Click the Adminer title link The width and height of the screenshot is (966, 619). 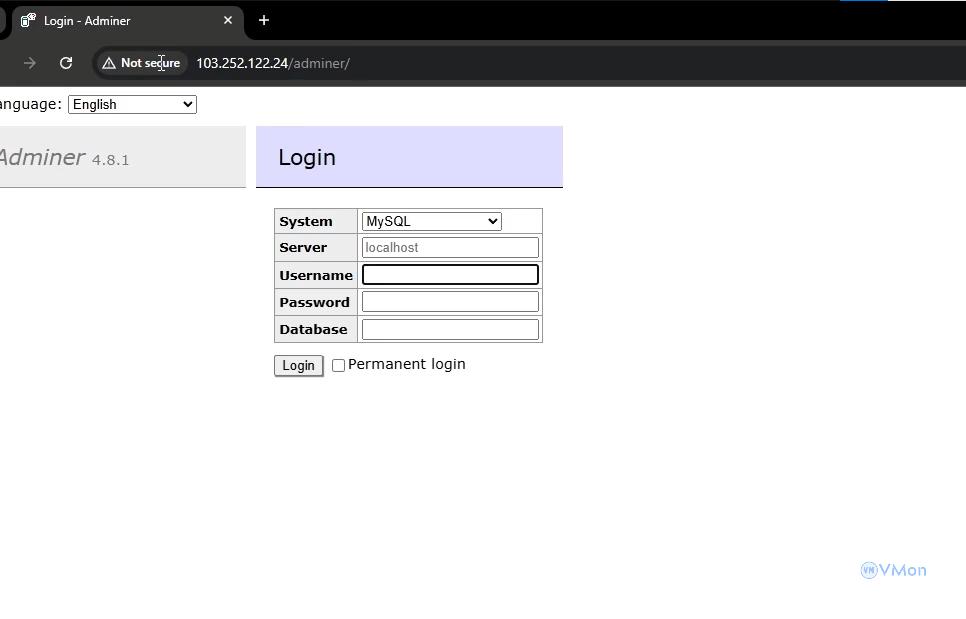coord(42,157)
